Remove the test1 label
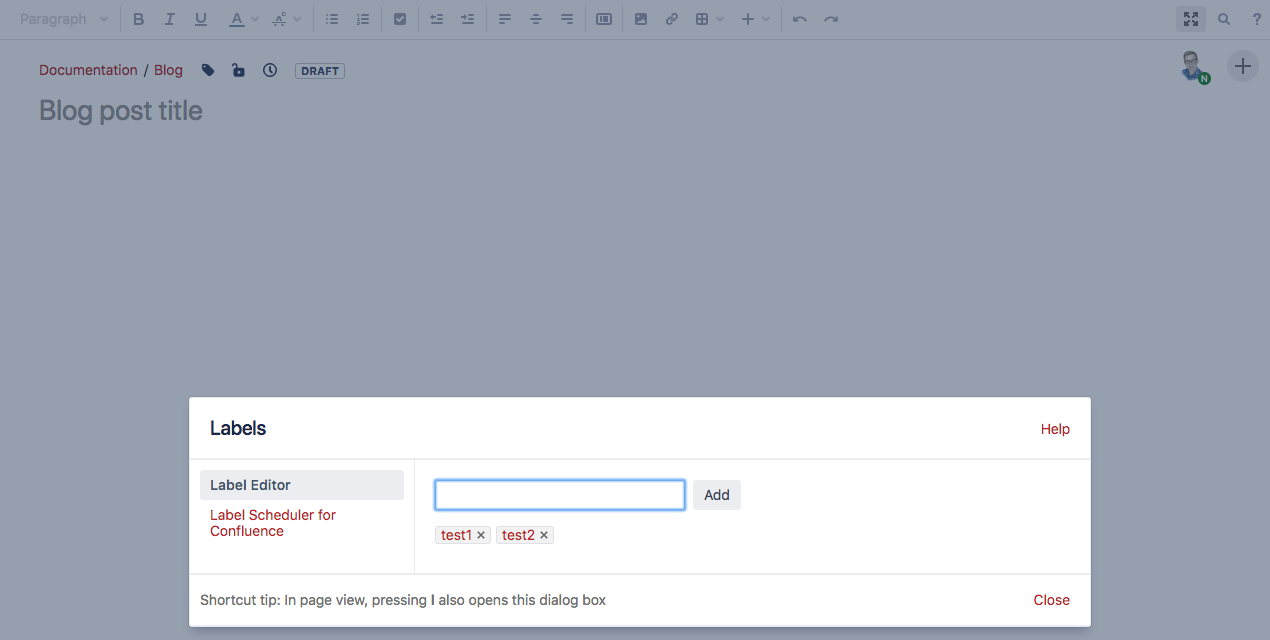Screen dimensions: 1270x640 coord(481,534)
